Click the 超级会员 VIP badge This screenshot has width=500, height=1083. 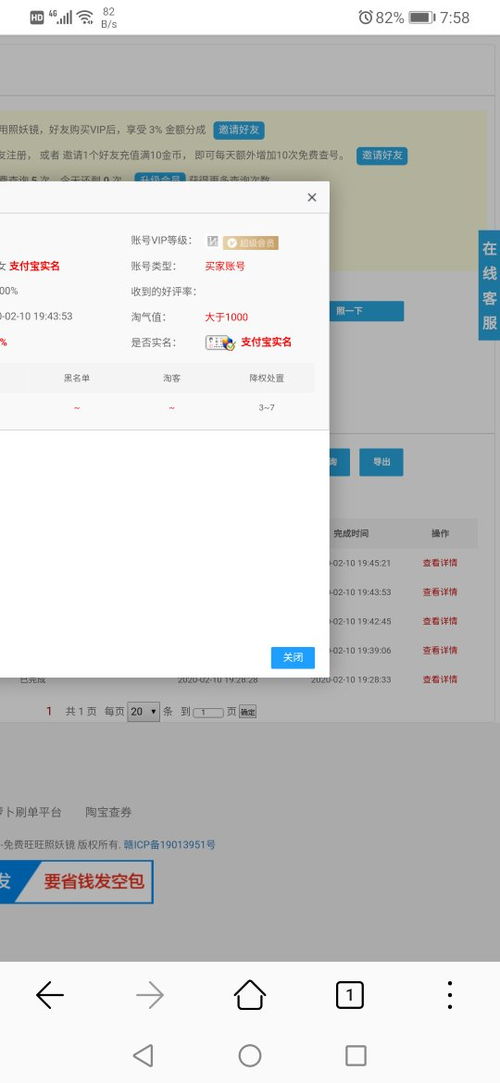point(251,242)
